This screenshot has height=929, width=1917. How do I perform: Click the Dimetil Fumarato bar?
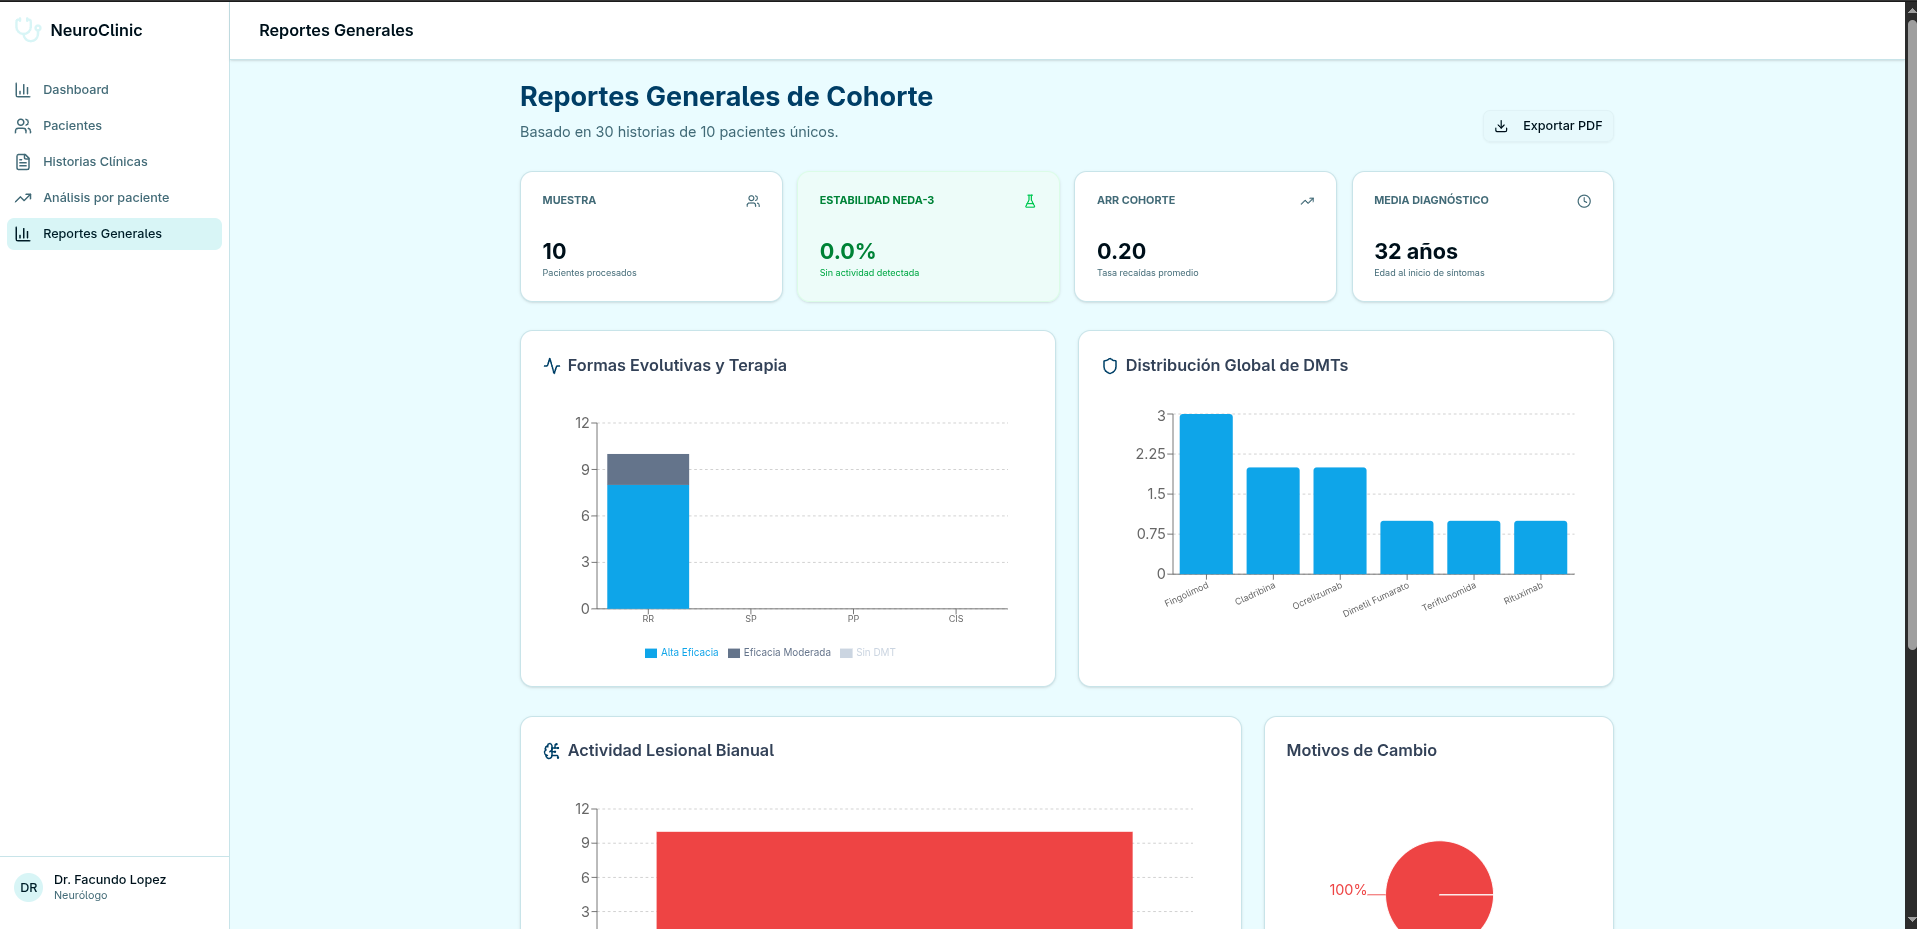click(1407, 547)
